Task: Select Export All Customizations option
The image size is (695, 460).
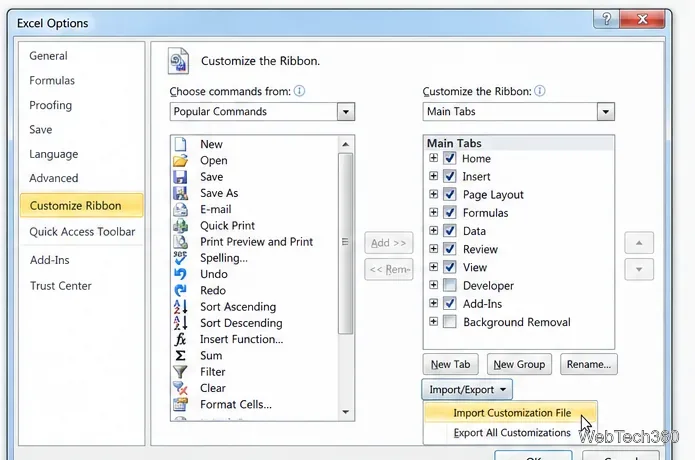Action: tap(511, 433)
